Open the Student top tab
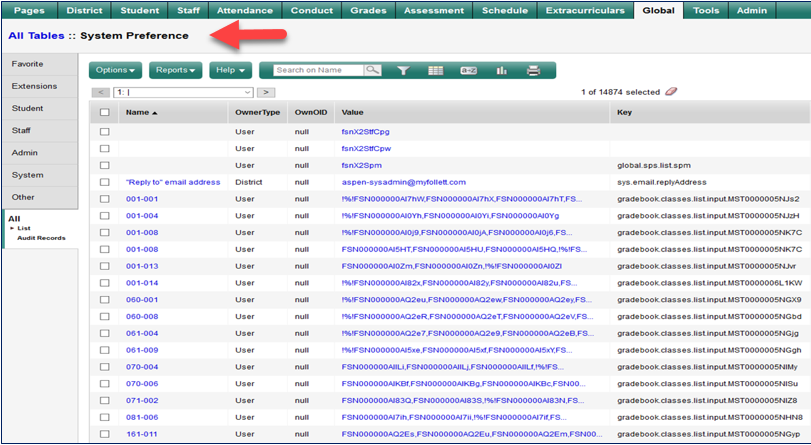Image resolution: width=811 pixels, height=445 pixels. point(140,10)
